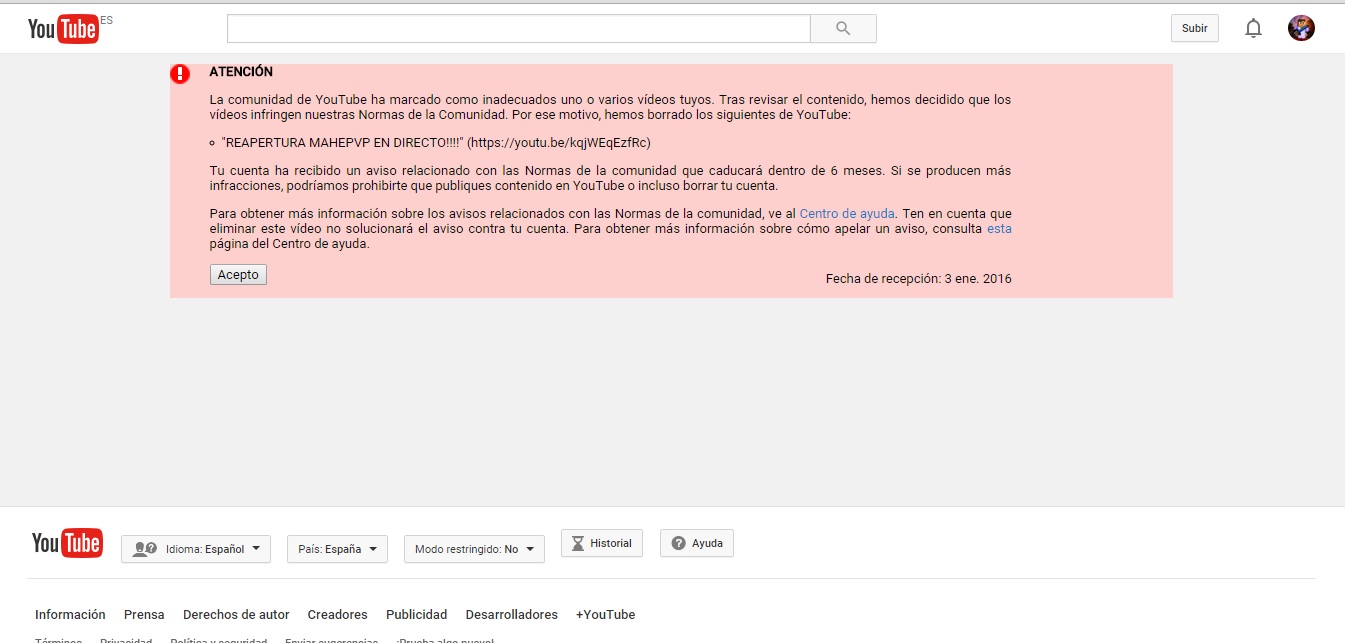Click the removed video title REAPERTURA MAHEPVP EN DIRECTO

pos(343,143)
